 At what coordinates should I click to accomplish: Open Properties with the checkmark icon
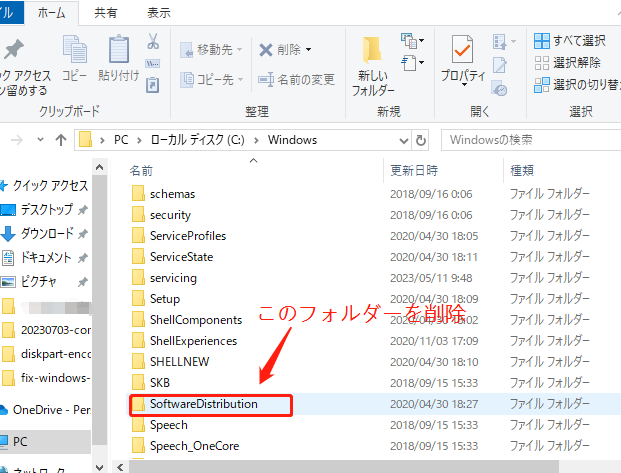click(462, 49)
